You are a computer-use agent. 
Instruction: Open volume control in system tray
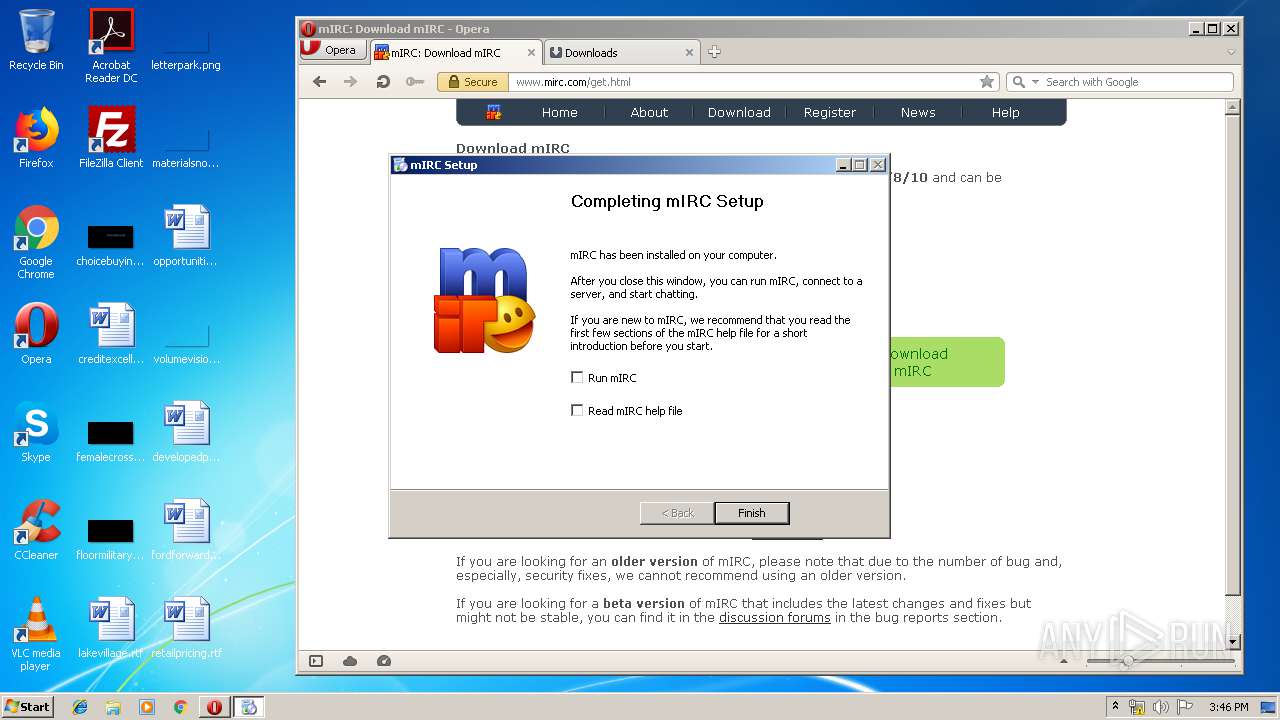pos(1161,707)
